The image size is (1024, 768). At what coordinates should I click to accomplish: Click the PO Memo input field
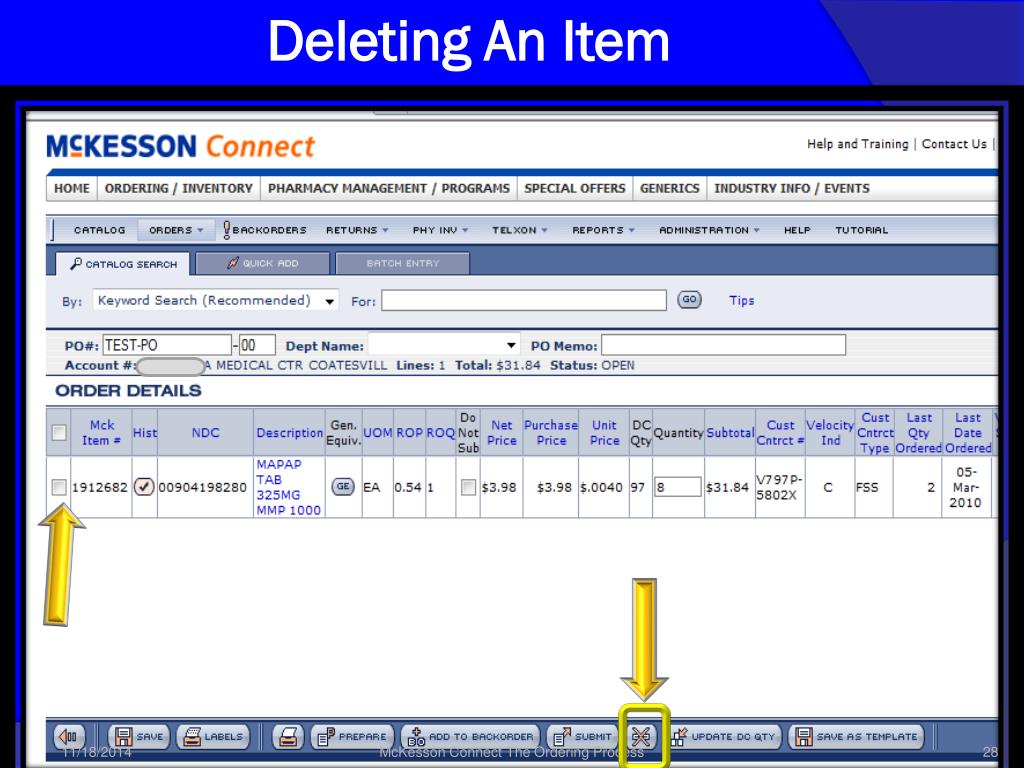tap(723, 345)
